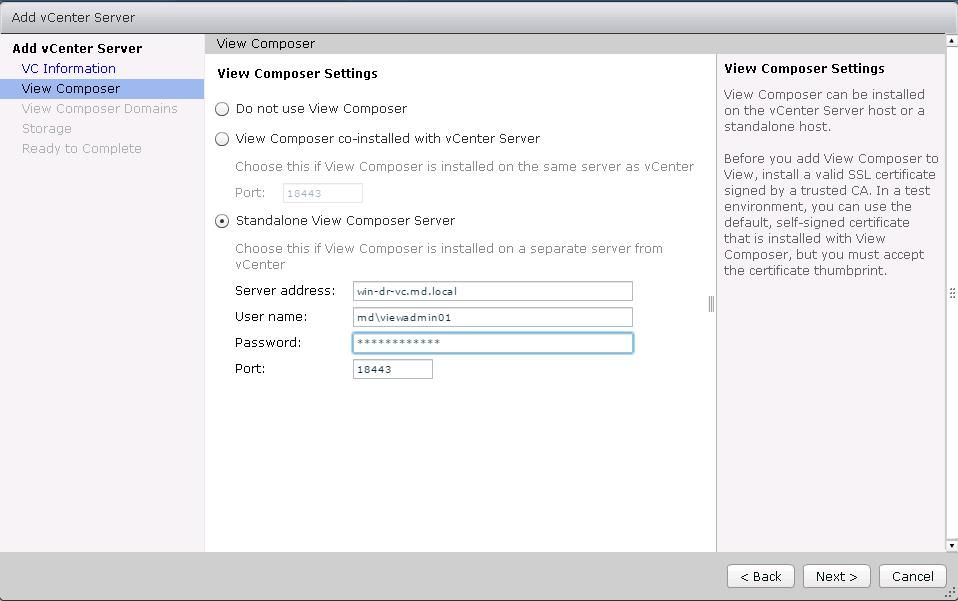Click the Server address input field
The height and width of the screenshot is (601, 958).
(x=493, y=291)
